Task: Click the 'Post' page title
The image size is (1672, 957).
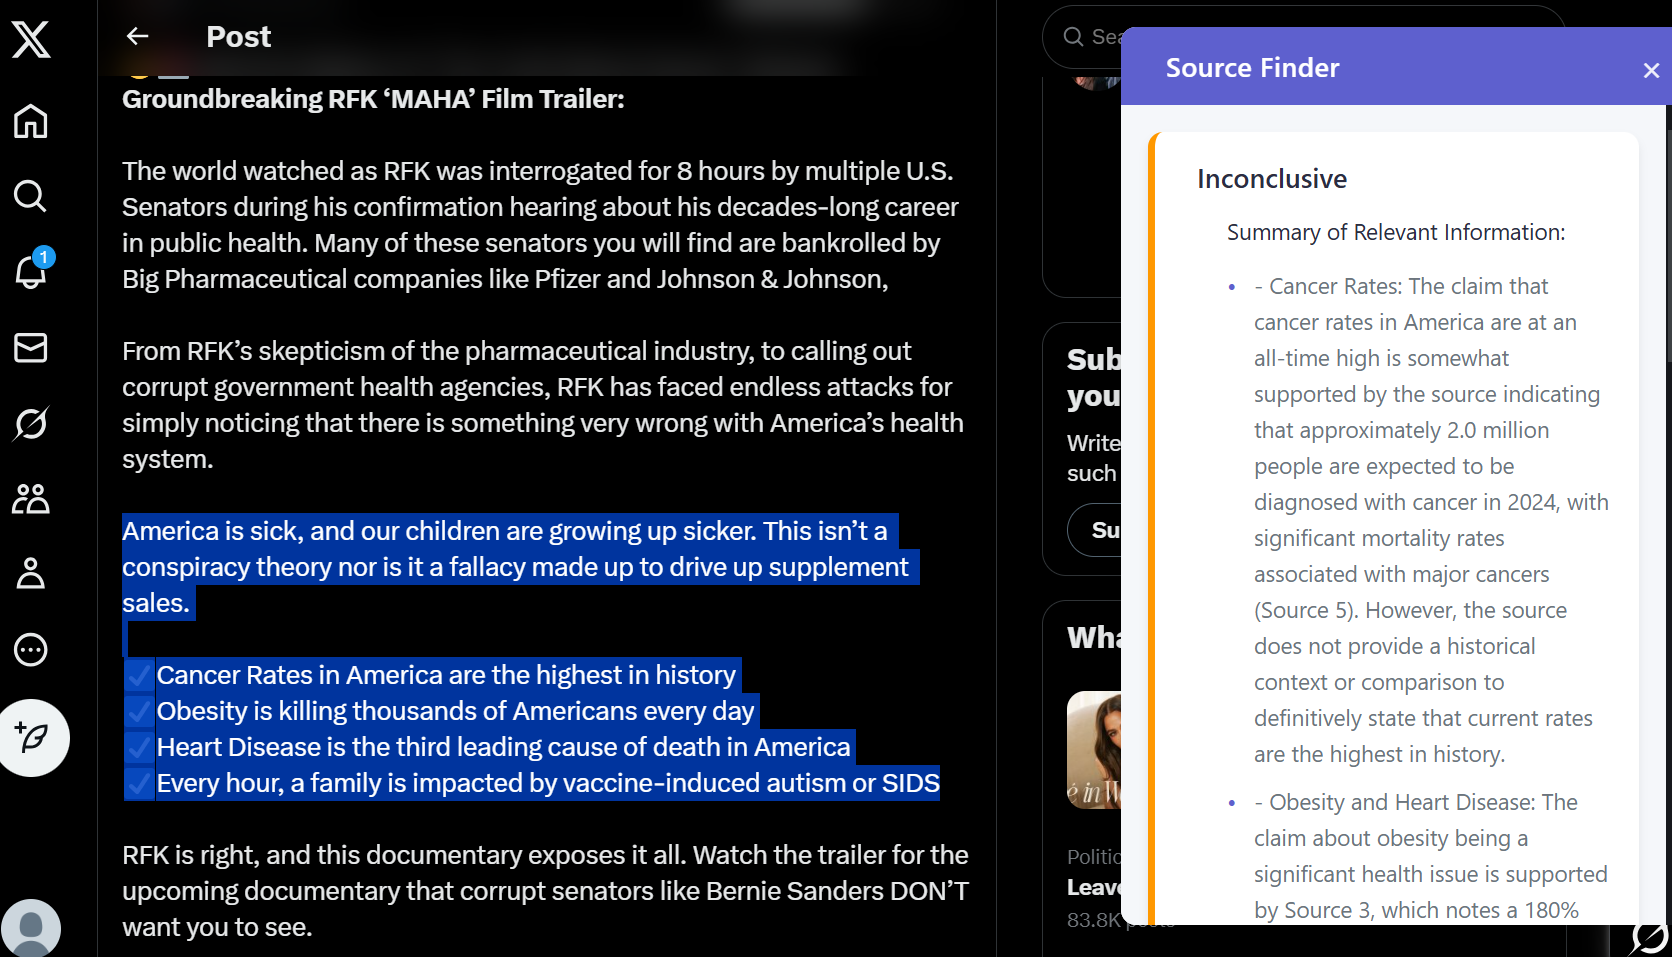Action: (x=238, y=37)
